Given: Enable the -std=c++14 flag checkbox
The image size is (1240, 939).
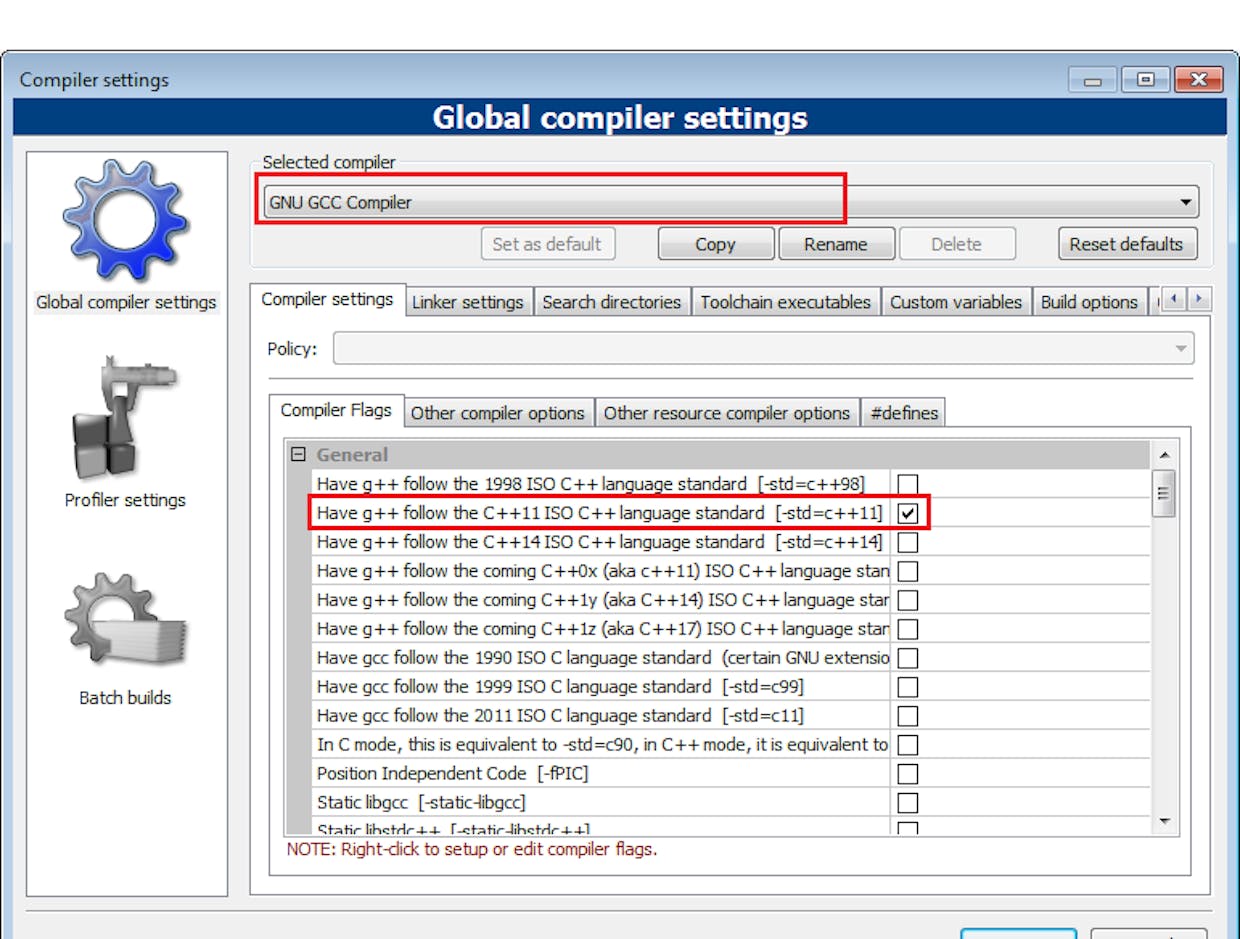Looking at the screenshot, I should [x=908, y=543].
